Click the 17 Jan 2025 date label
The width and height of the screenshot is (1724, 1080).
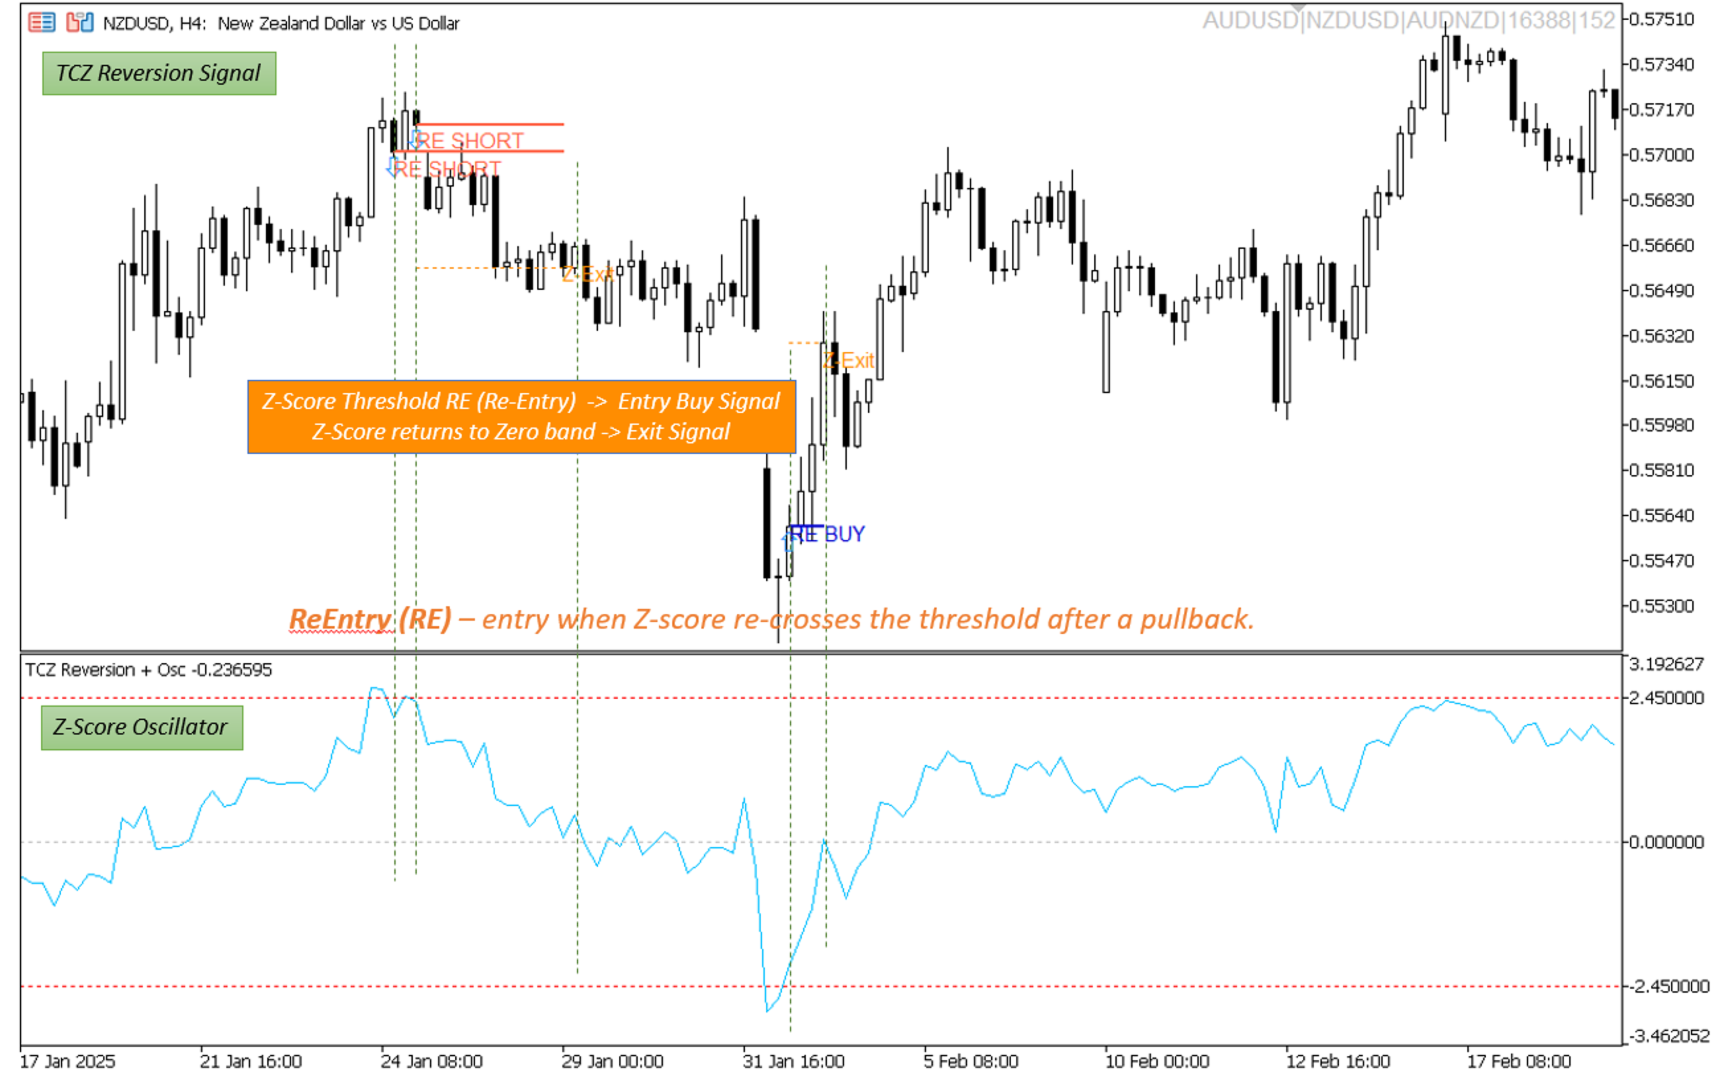tap(68, 1061)
